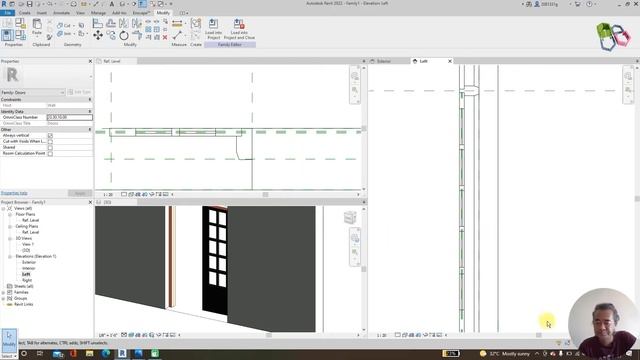Click the Copy tool next to Move
This screenshot has width=640, height=360.
(111, 36)
